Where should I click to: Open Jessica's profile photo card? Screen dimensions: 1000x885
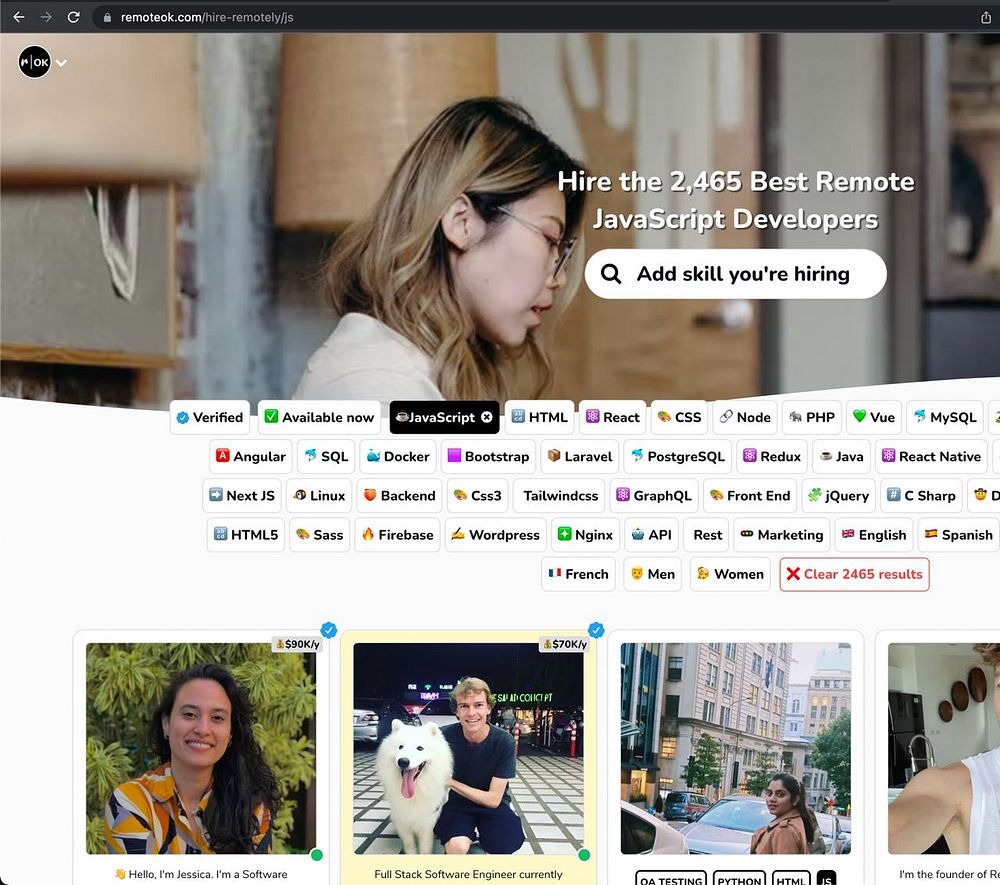point(201,748)
